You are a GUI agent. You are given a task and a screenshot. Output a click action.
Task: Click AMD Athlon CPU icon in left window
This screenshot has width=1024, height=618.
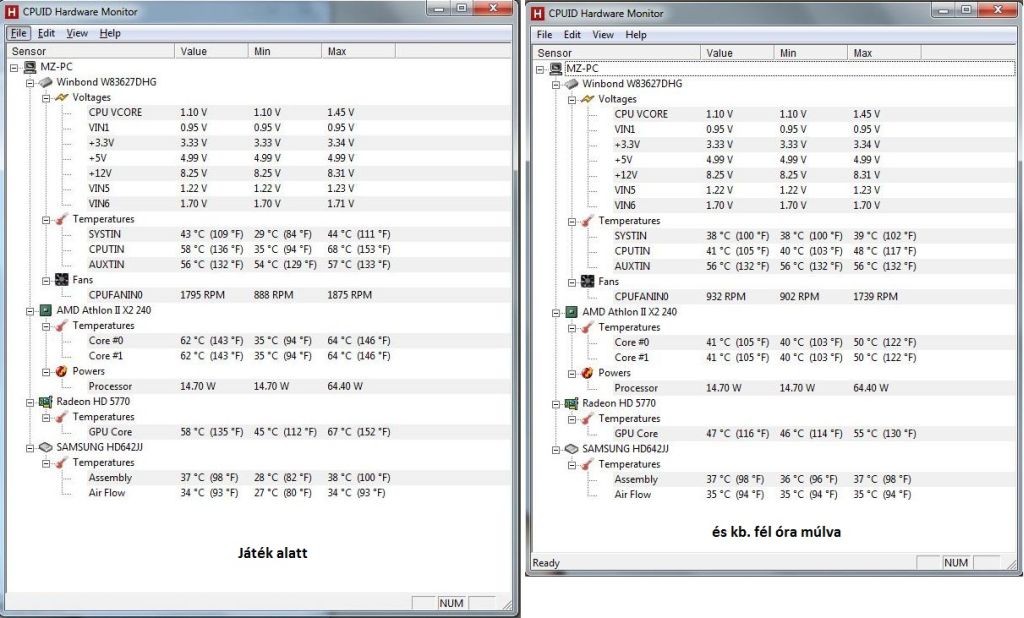pyautogui.click(x=45, y=310)
